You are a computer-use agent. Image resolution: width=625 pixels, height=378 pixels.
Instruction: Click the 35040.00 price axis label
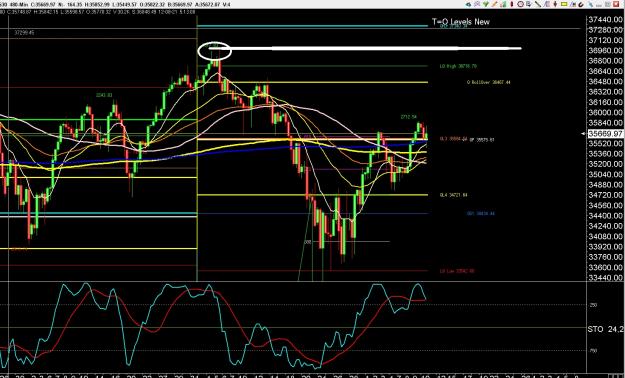tap(606, 174)
